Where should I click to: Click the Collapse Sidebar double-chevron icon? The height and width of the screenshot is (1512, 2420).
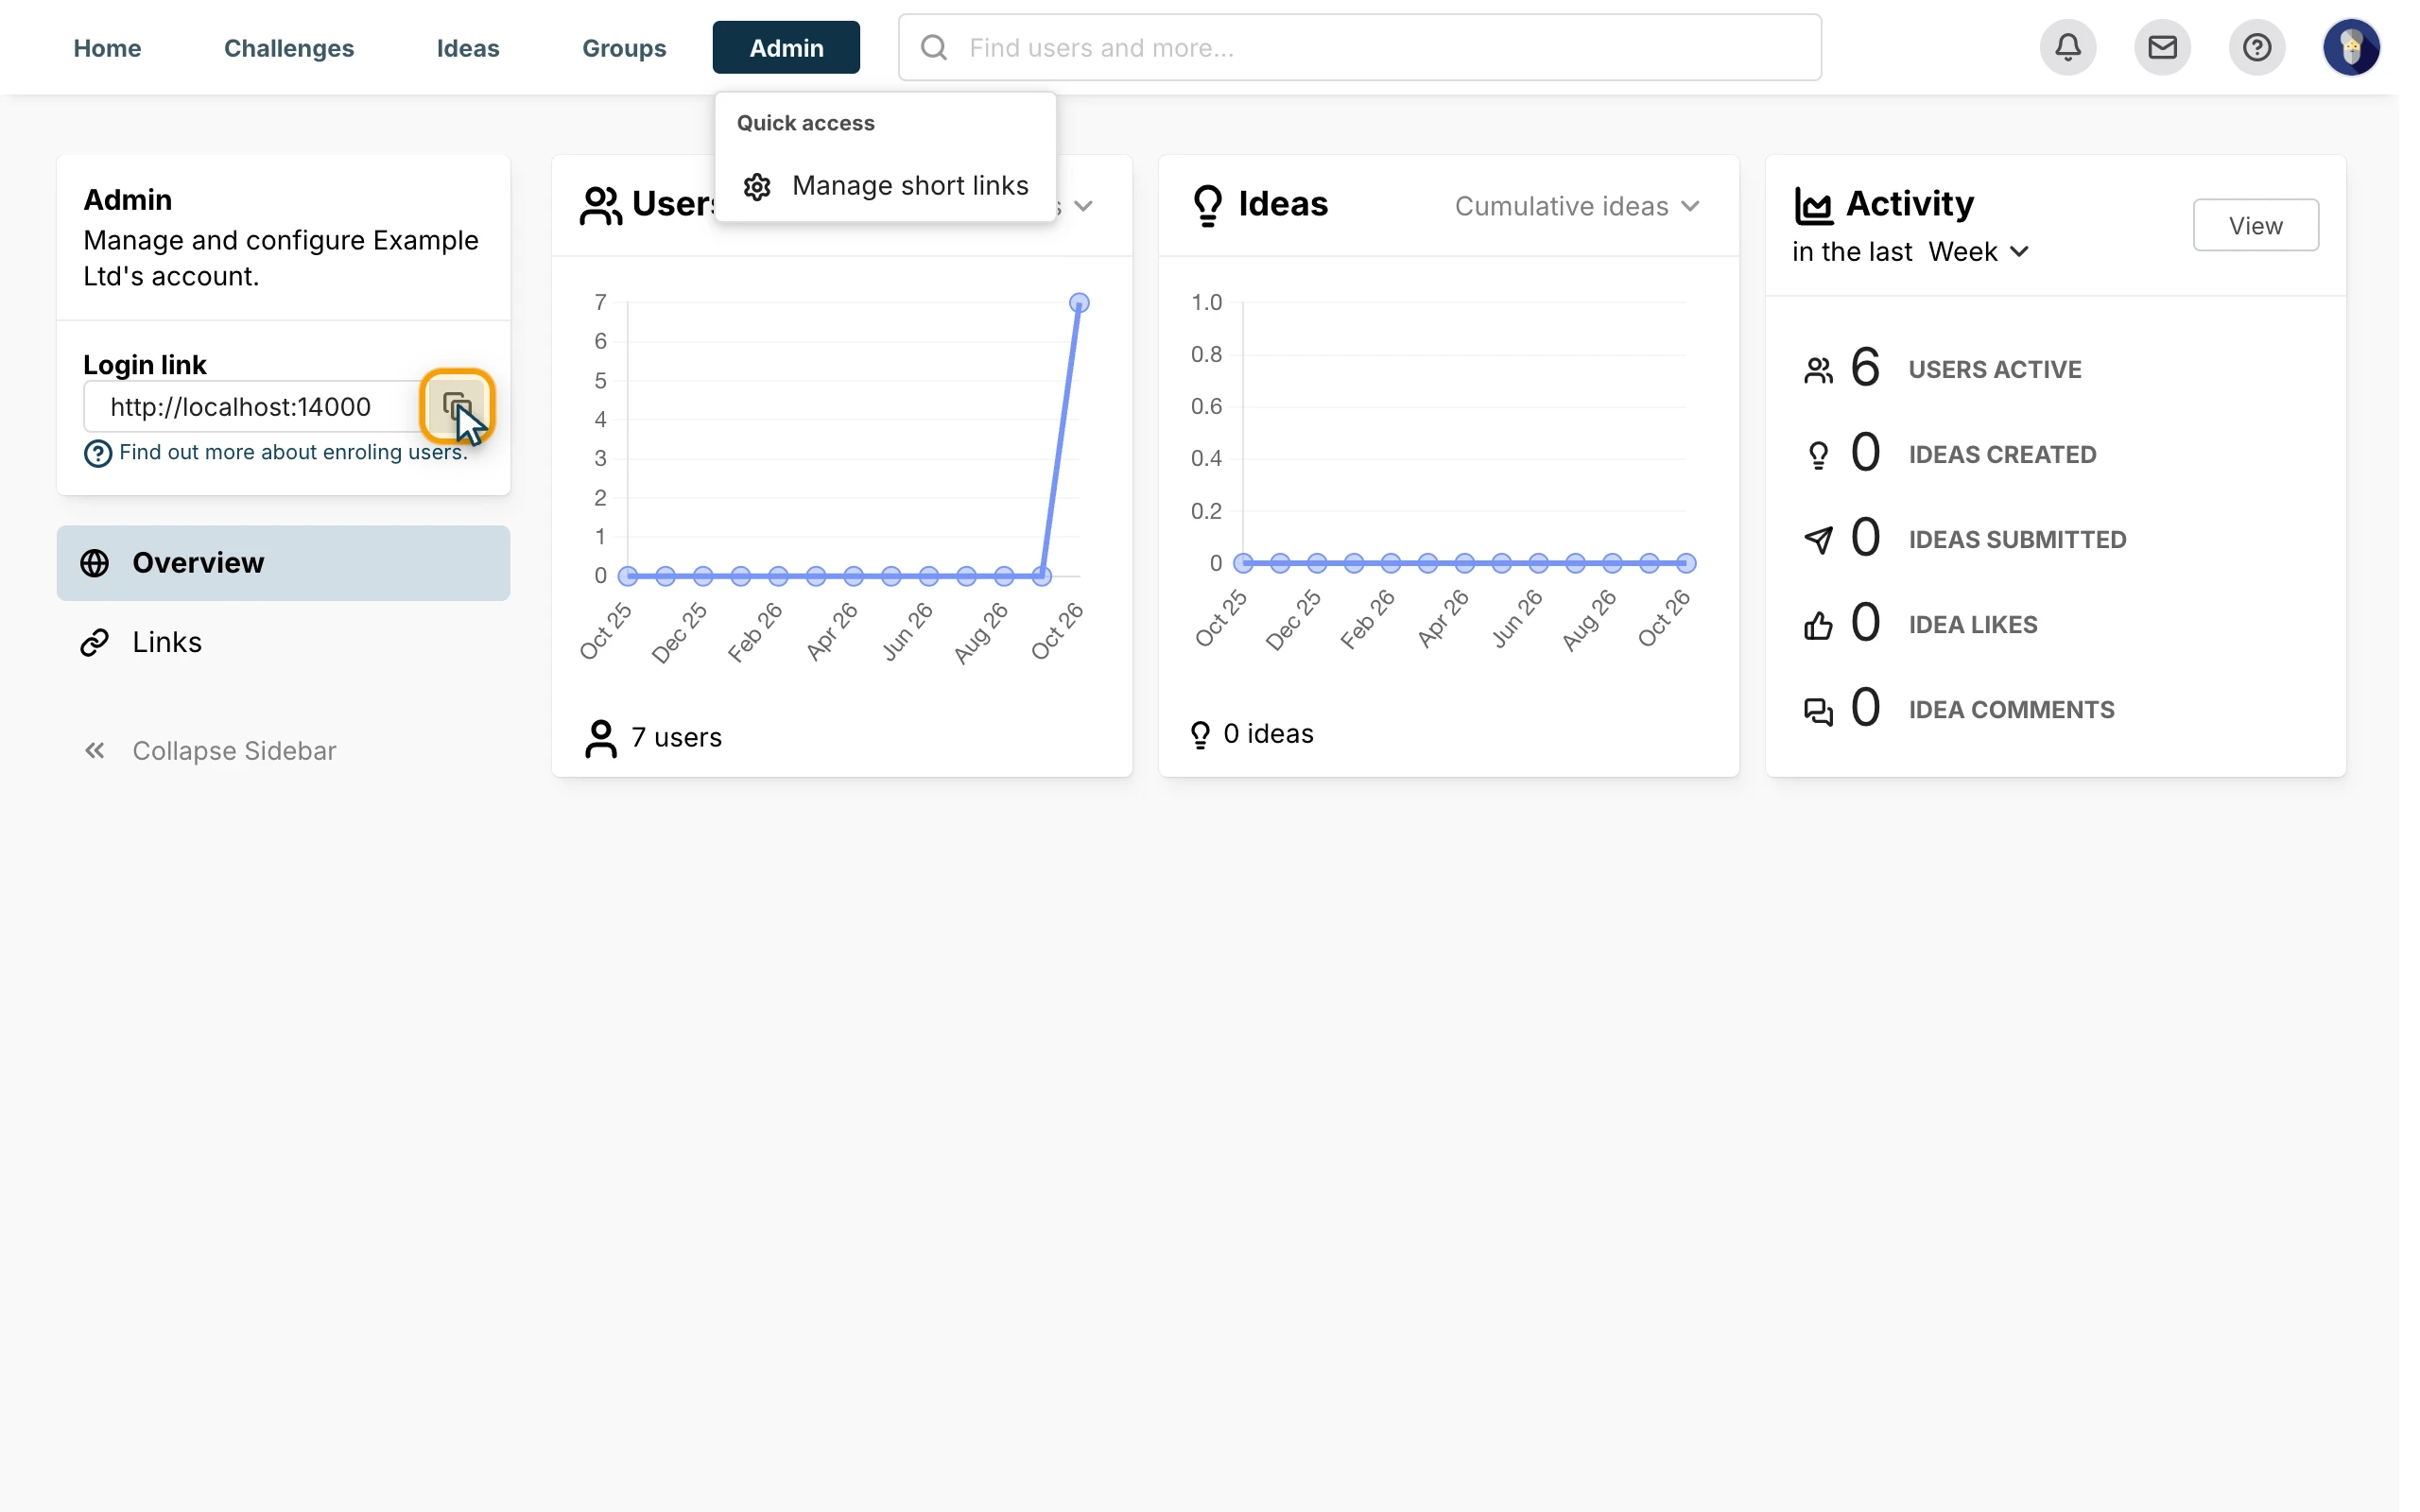click(x=95, y=750)
